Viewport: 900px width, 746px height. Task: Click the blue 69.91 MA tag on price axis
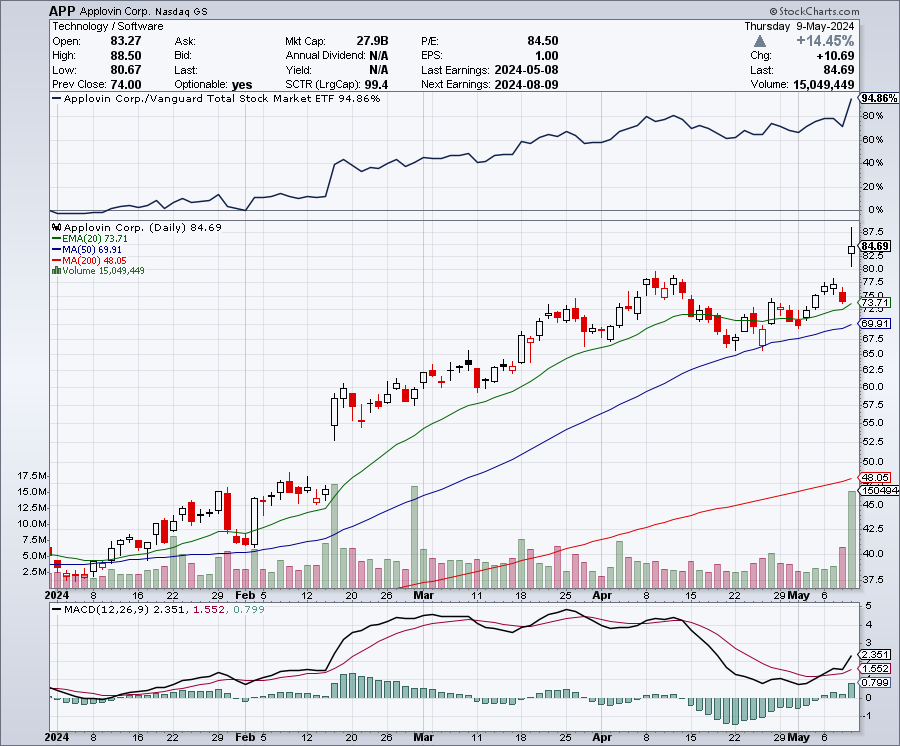pos(875,323)
